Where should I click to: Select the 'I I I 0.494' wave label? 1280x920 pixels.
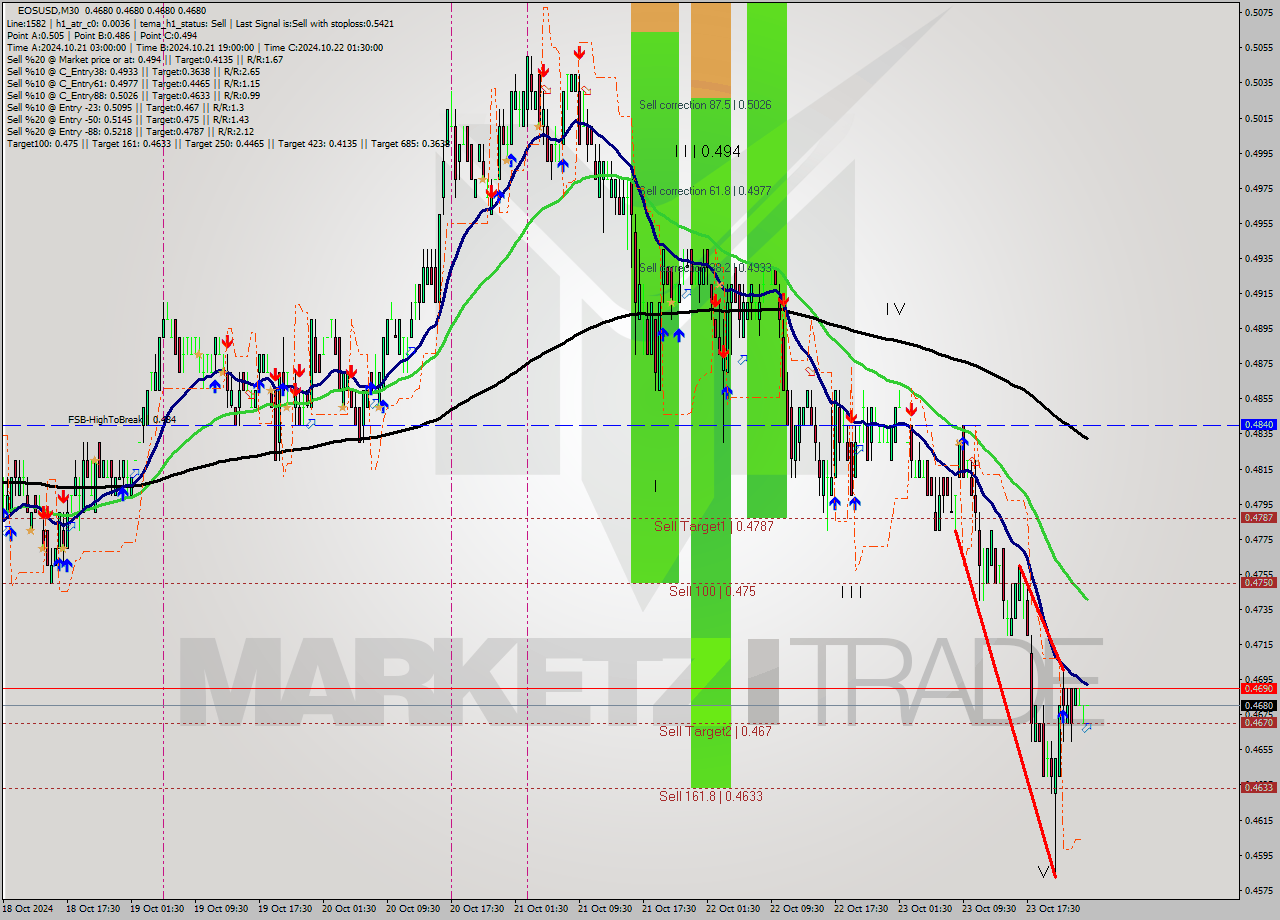707,151
